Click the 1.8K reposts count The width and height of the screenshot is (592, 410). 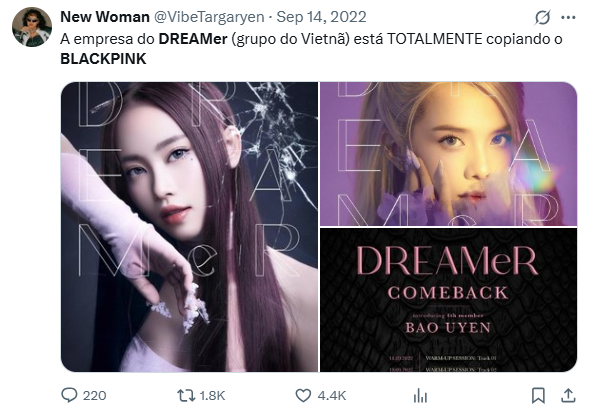point(212,396)
